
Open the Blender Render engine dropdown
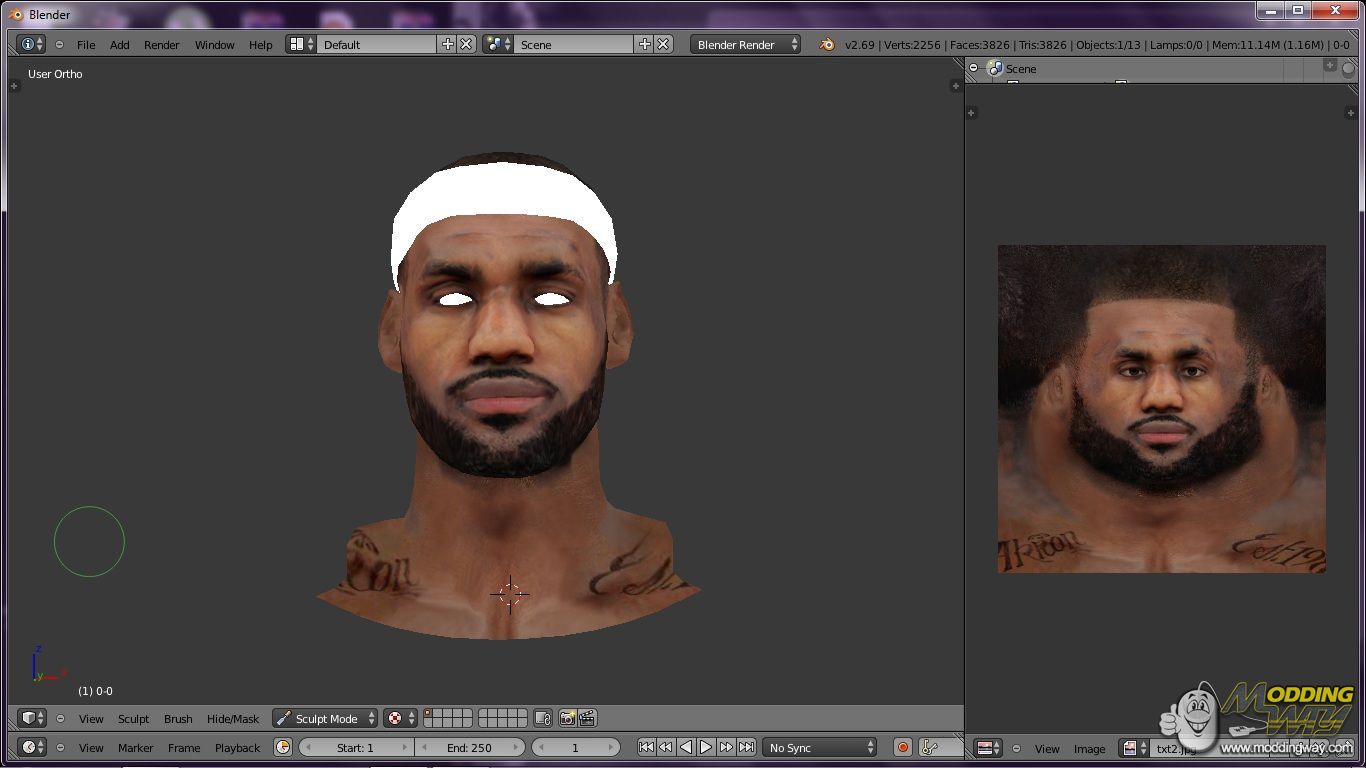coord(745,44)
